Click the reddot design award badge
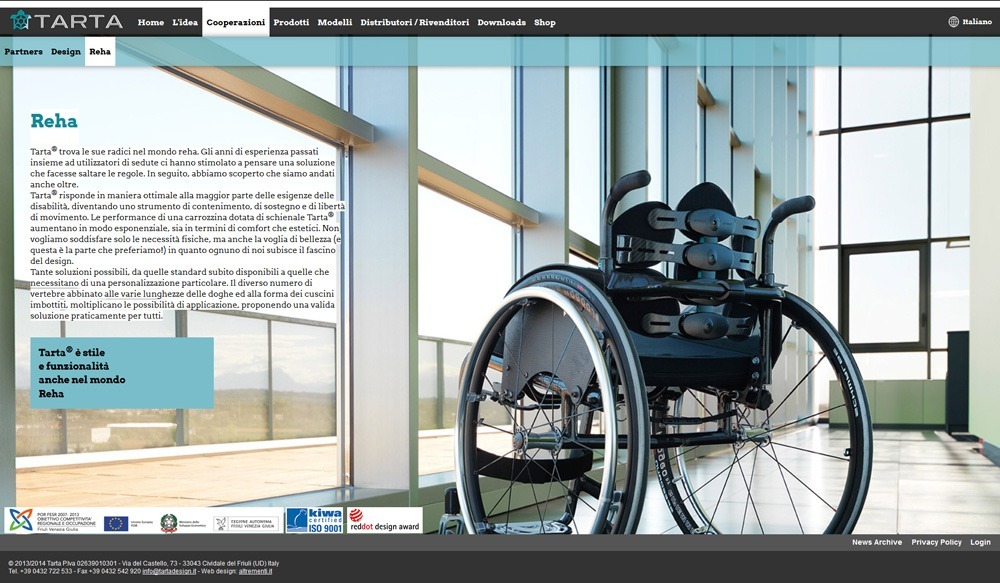The height and width of the screenshot is (583, 1000). [x=385, y=520]
